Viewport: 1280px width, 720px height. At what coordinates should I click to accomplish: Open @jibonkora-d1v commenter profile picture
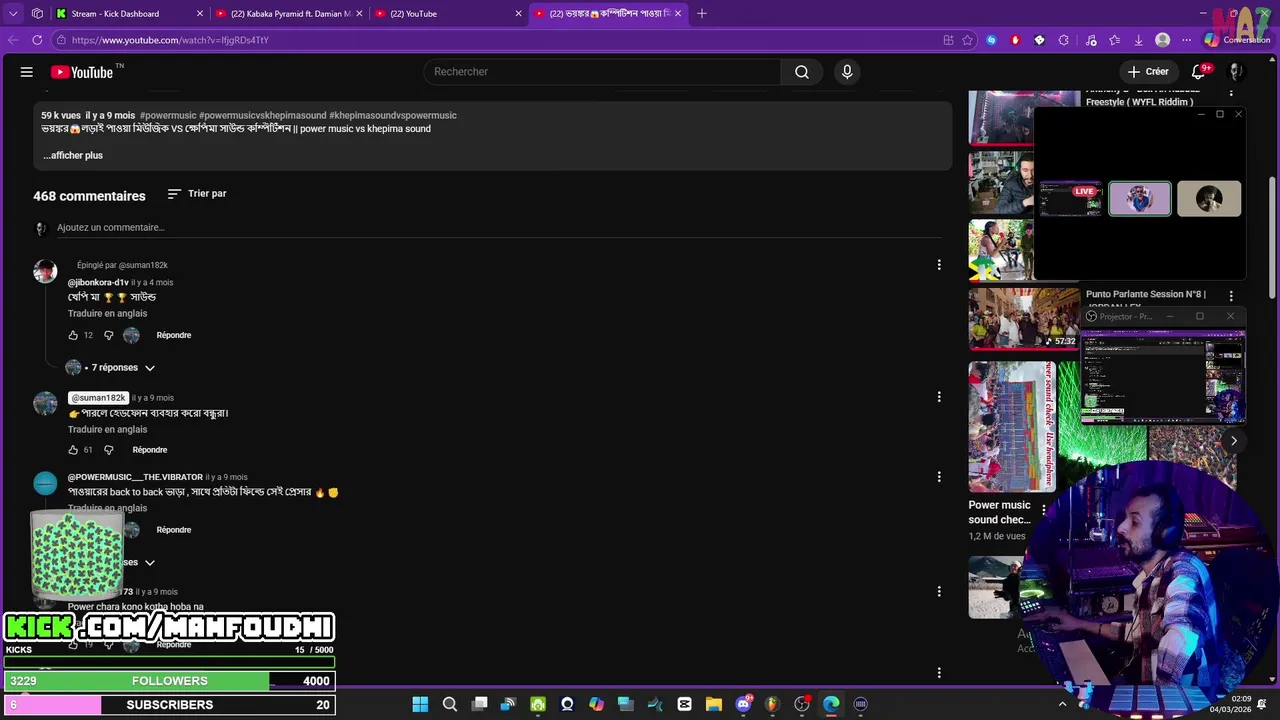(x=45, y=272)
